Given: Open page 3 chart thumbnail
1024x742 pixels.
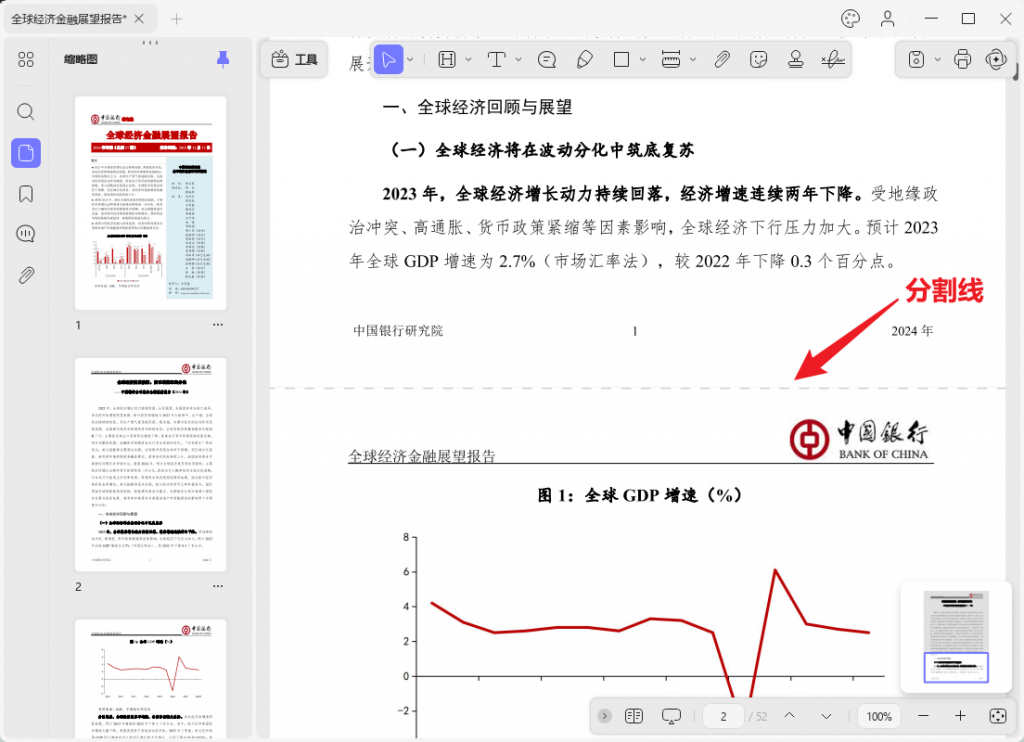Looking at the screenshot, I should (151, 680).
